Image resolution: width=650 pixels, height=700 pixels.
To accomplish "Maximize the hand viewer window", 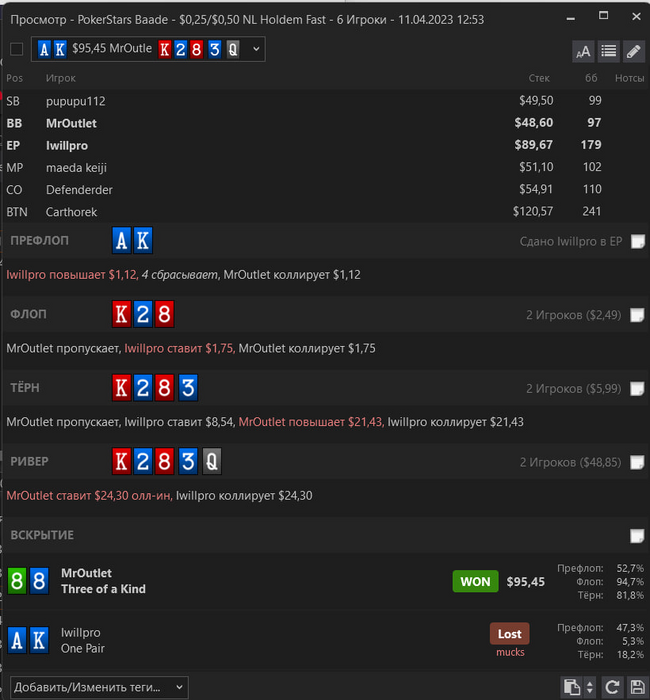I will (603, 16).
